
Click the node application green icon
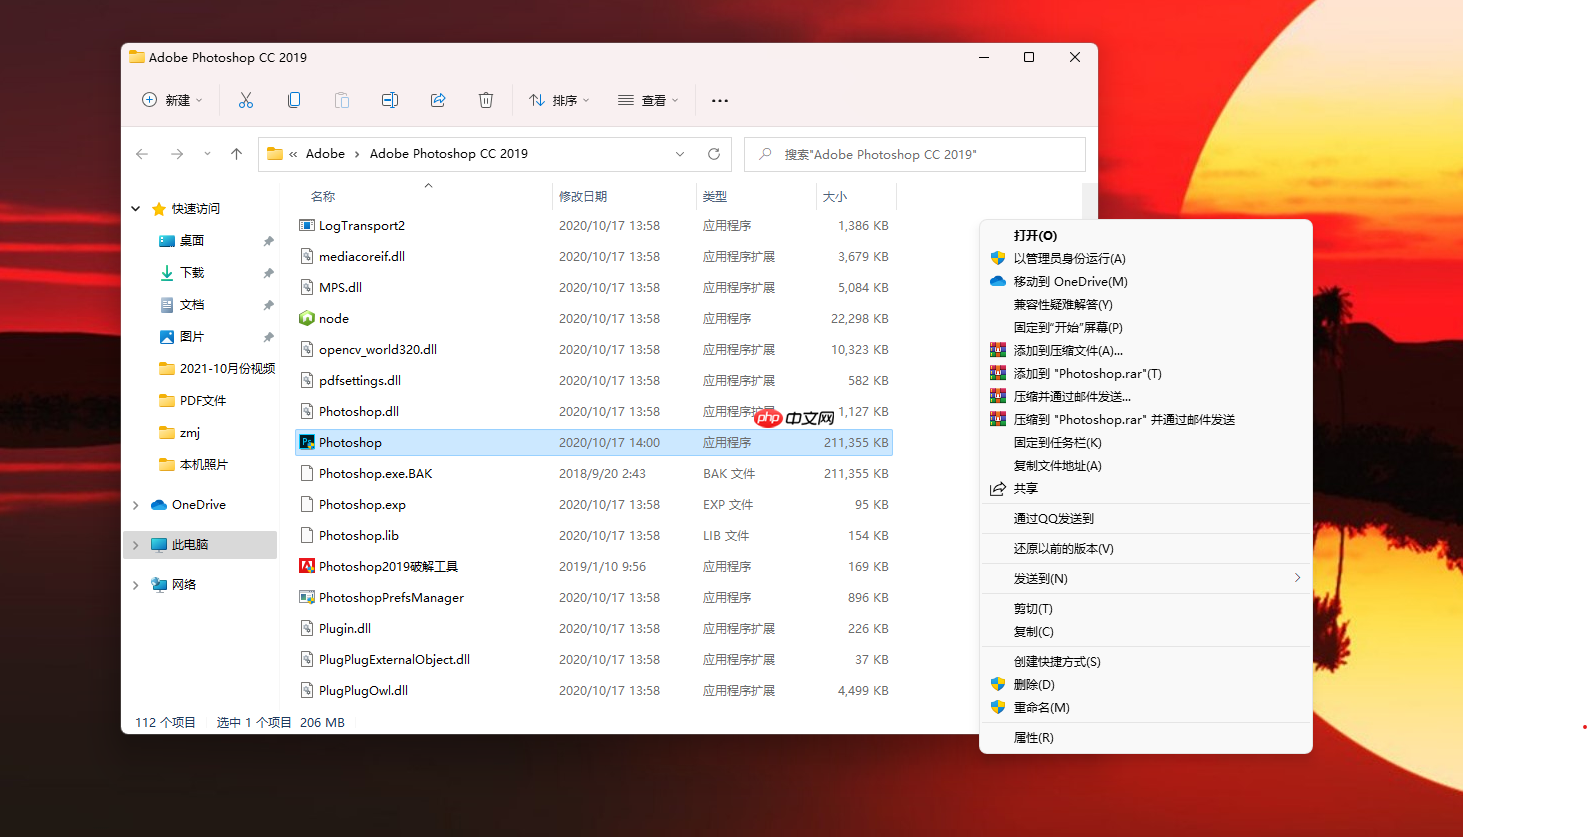[x=307, y=318]
